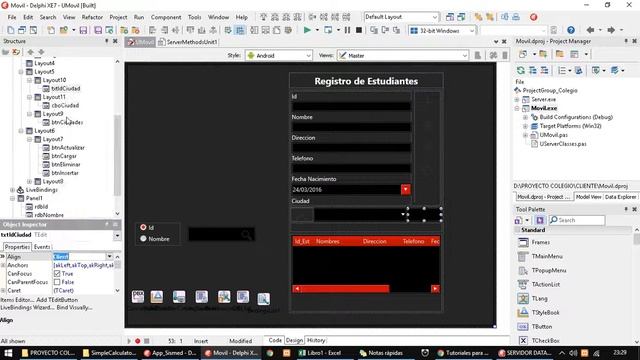Click the Add TEditButton link
640x360 pixels.
57,300
